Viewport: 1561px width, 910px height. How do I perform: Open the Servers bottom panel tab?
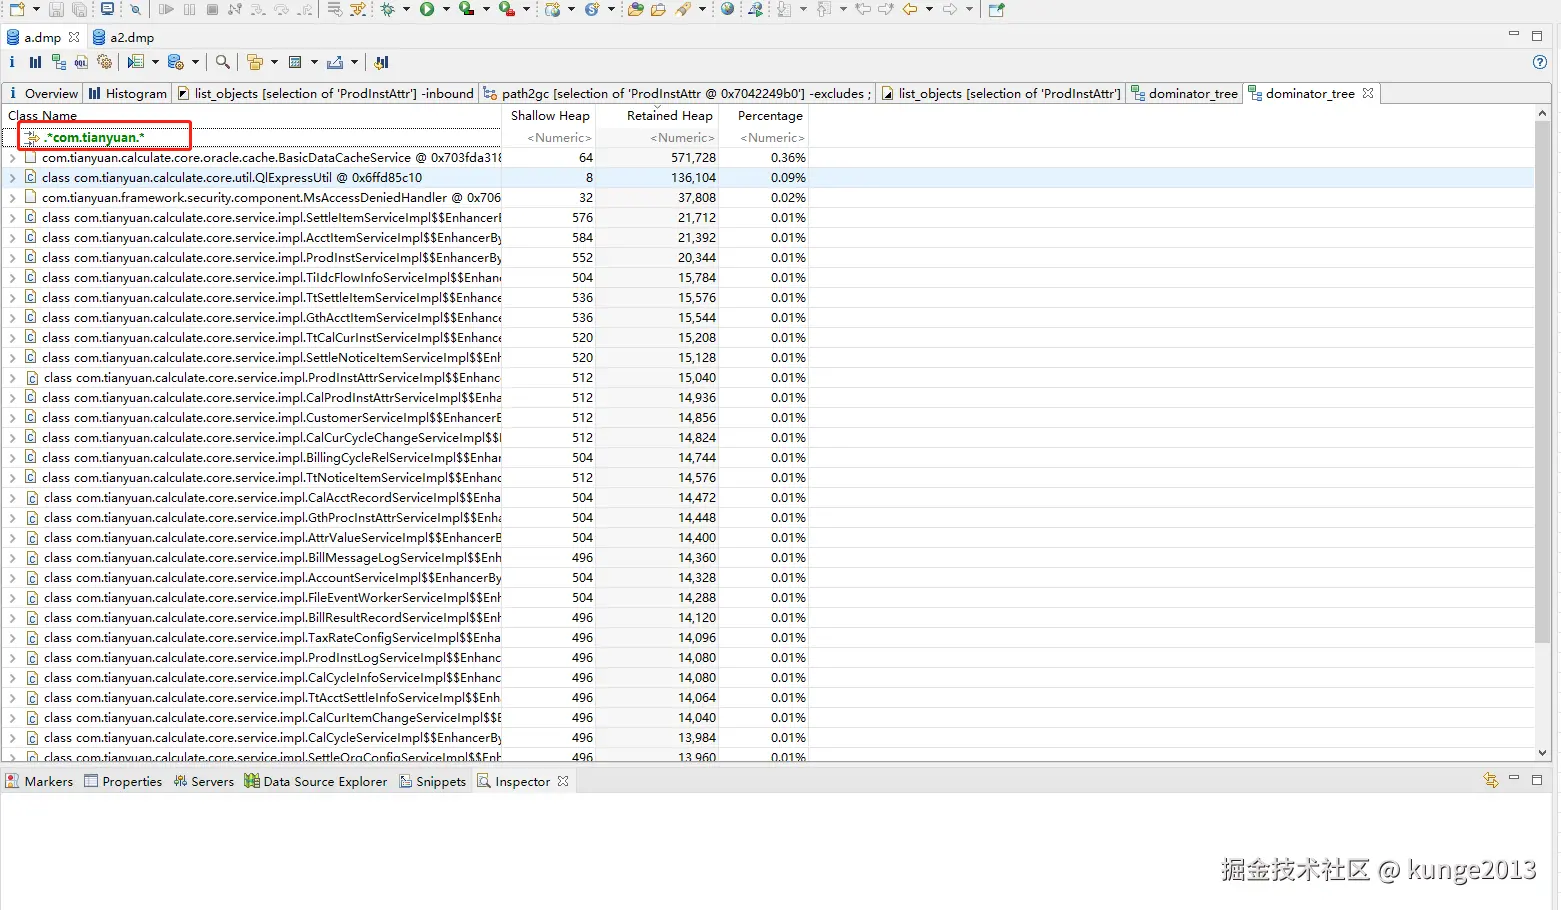204,781
